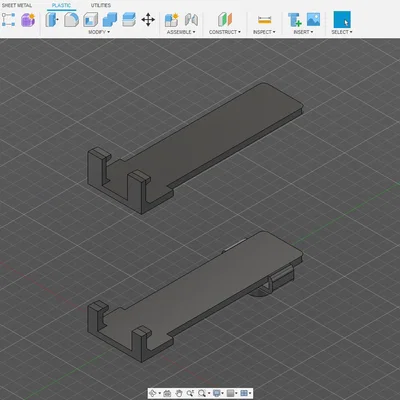Choose the Fillet tool in Modify
400x400 pixels.
(x=71, y=20)
